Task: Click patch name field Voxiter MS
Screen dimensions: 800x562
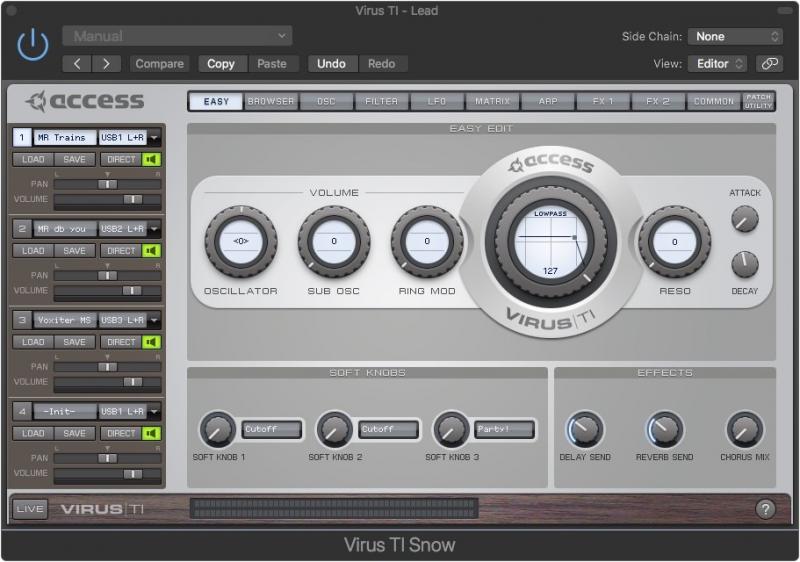Action: click(64, 320)
